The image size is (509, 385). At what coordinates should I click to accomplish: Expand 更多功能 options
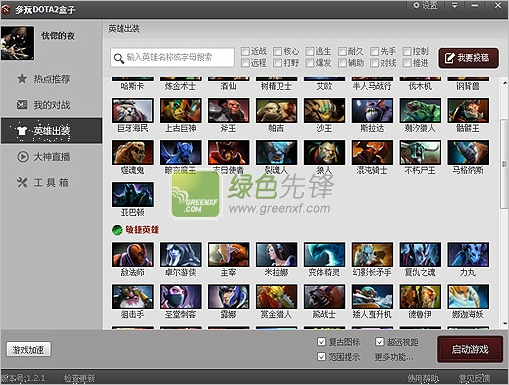pyautogui.click(x=394, y=357)
